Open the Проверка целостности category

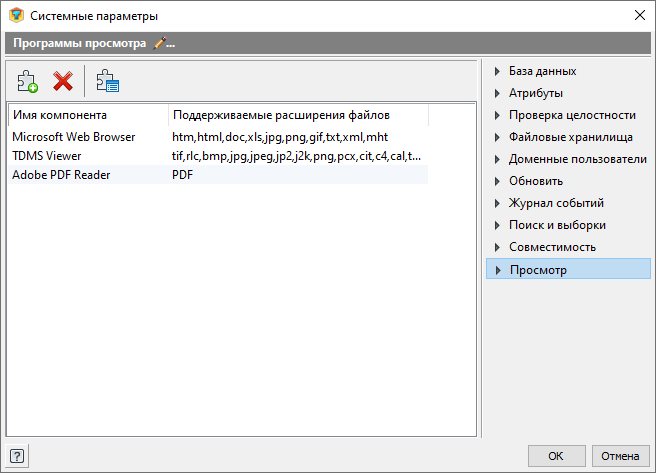pyautogui.click(x=572, y=115)
